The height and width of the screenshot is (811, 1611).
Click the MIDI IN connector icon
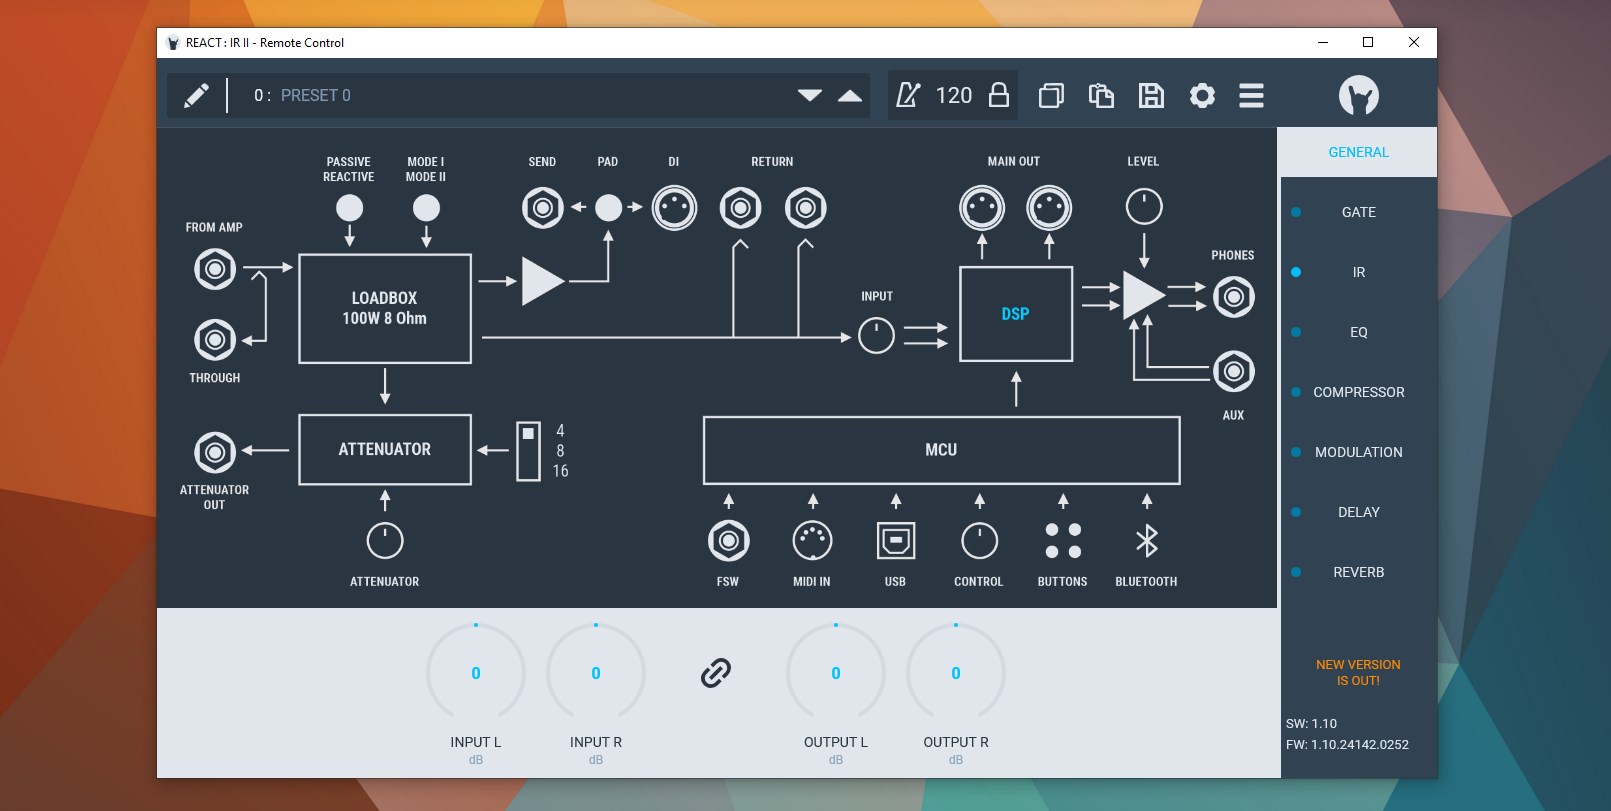tap(812, 541)
